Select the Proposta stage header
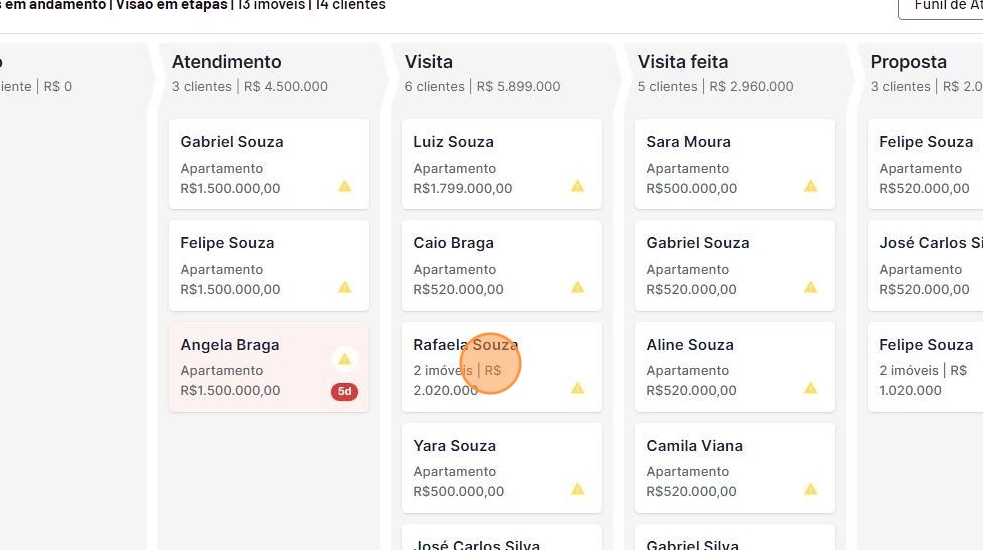 (908, 62)
